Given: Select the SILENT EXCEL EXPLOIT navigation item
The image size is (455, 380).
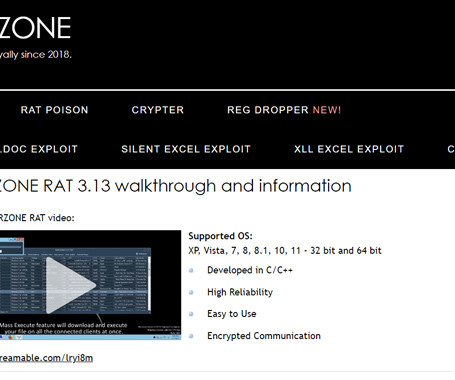Looking at the screenshot, I should [x=186, y=149].
